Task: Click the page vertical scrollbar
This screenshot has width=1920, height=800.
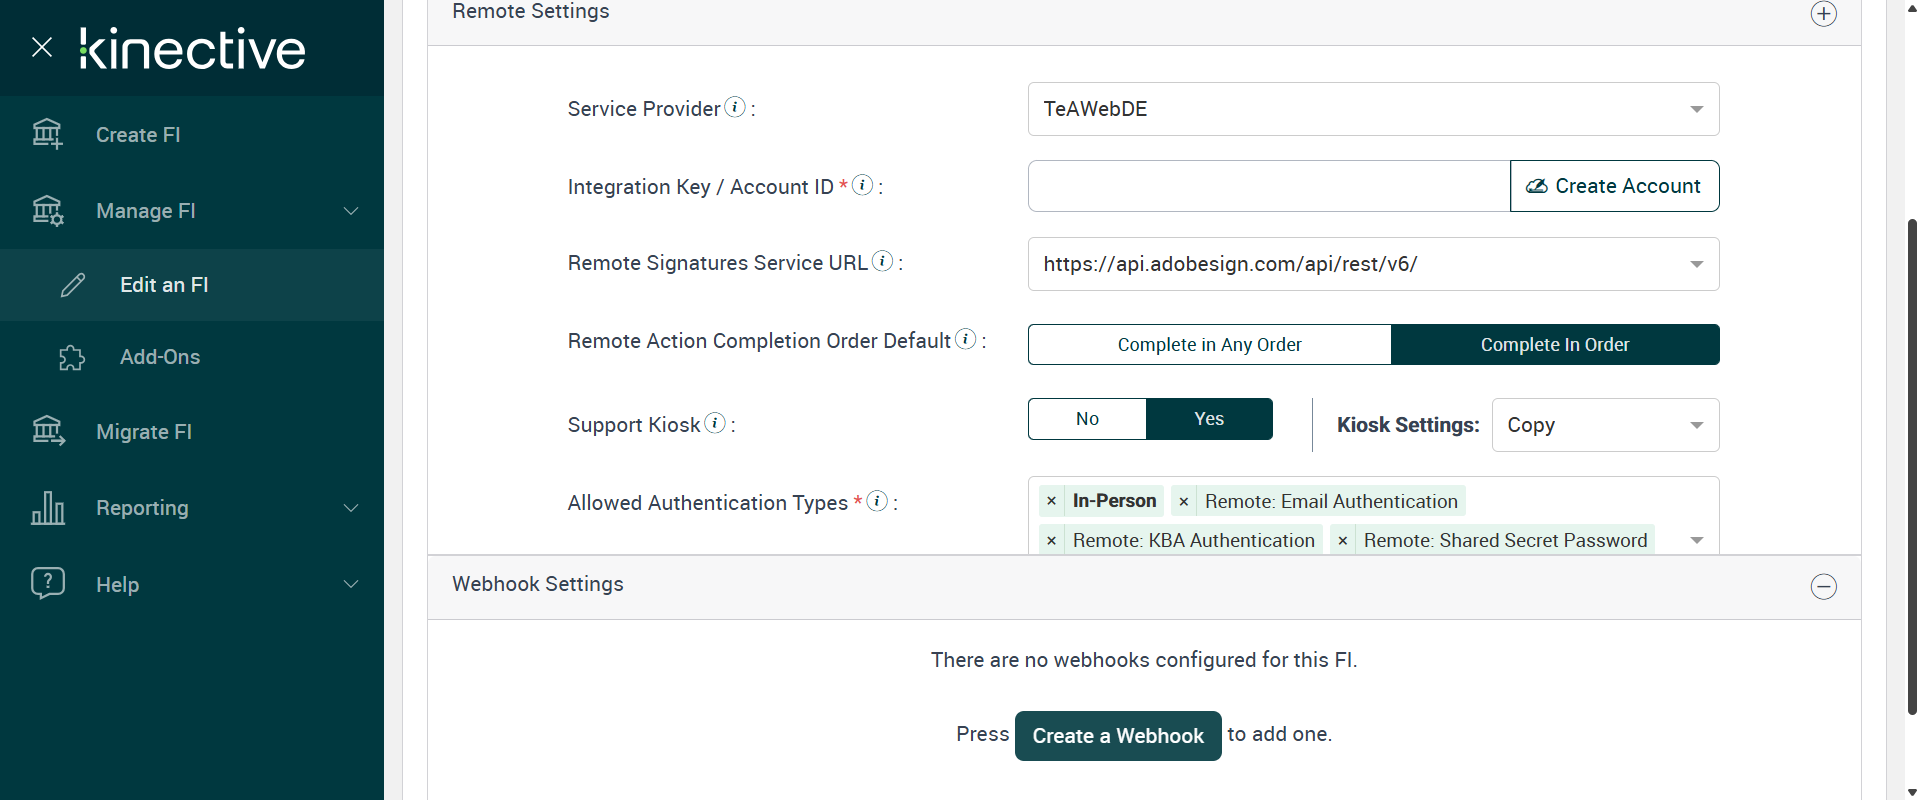Action: click(1912, 460)
